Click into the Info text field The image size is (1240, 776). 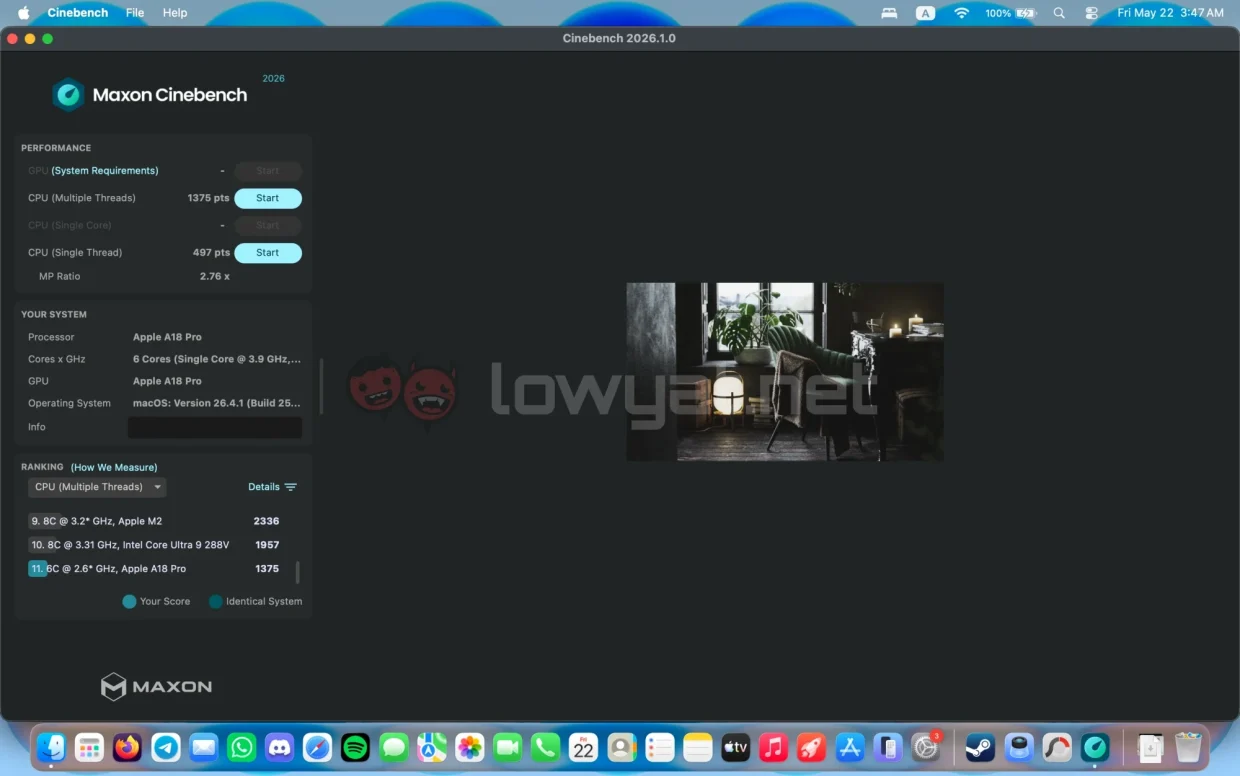[x=215, y=427]
